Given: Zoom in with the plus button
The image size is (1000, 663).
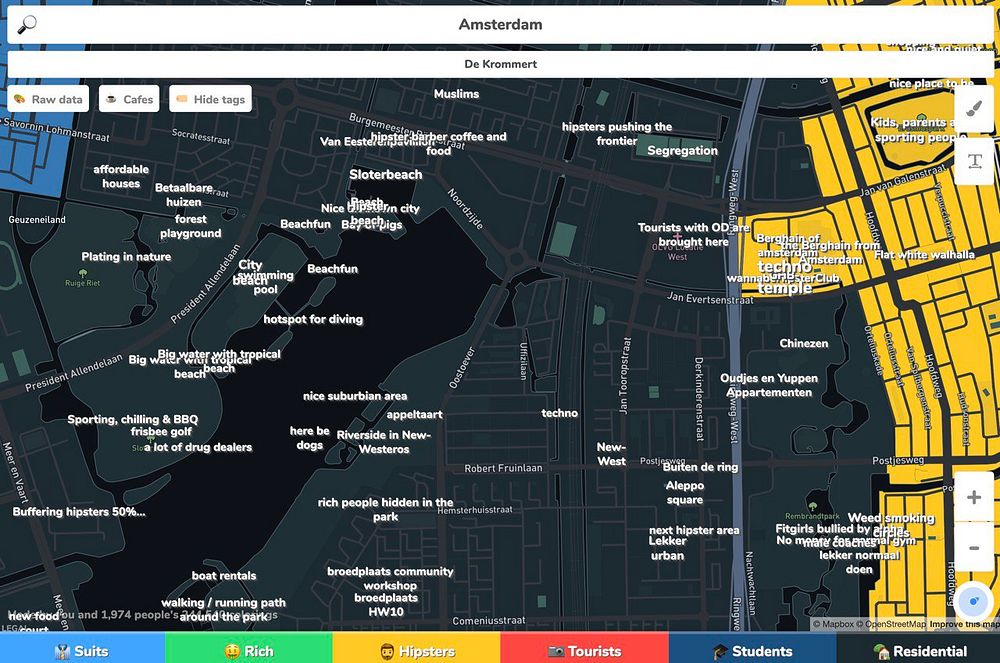Looking at the screenshot, I should pyautogui.click(x=973, y=497).
